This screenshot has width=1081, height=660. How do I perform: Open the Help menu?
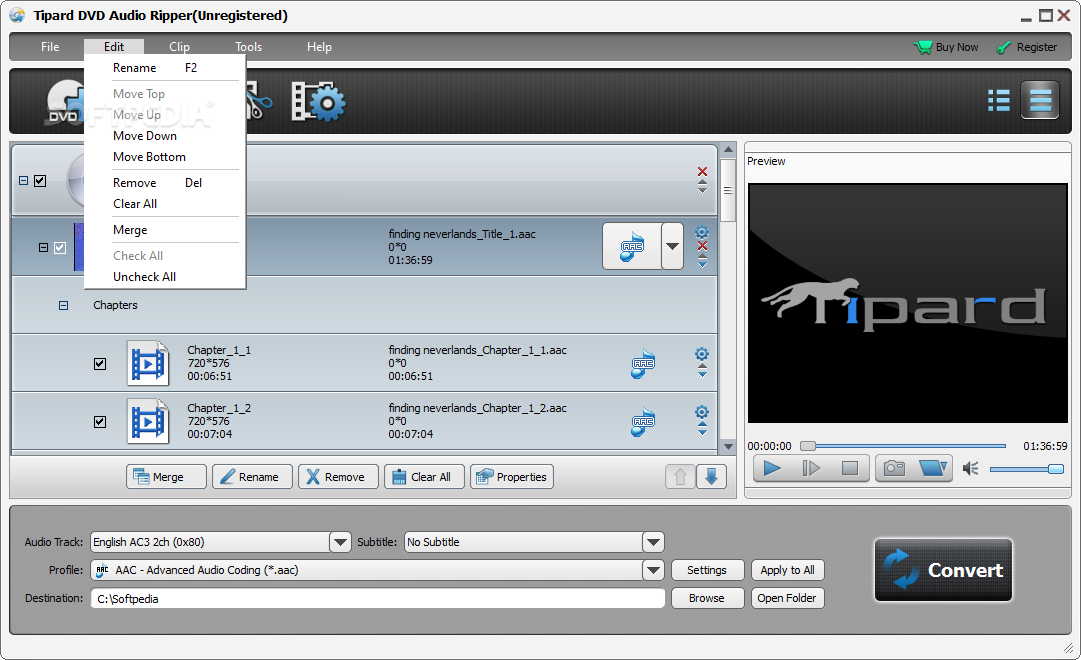coord(319,47)
